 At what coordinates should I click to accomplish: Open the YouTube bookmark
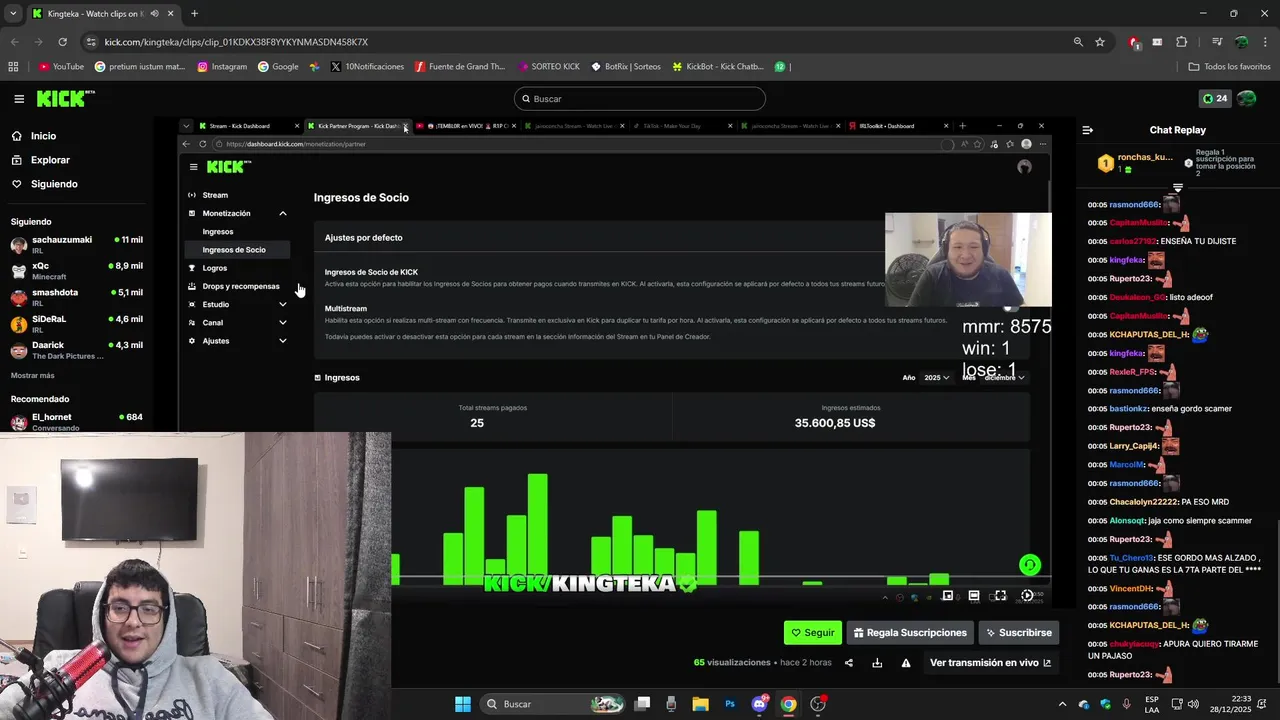pos(61,67)
